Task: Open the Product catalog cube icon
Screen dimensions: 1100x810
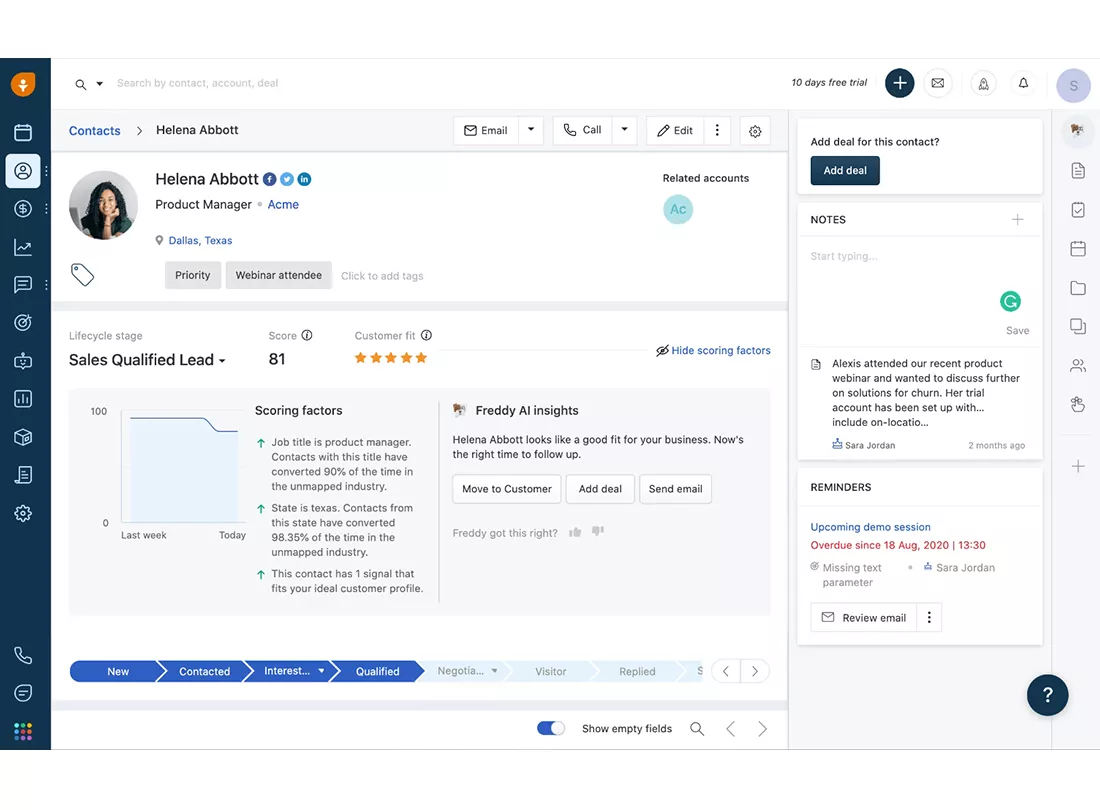Action: [x=24, y=437]
